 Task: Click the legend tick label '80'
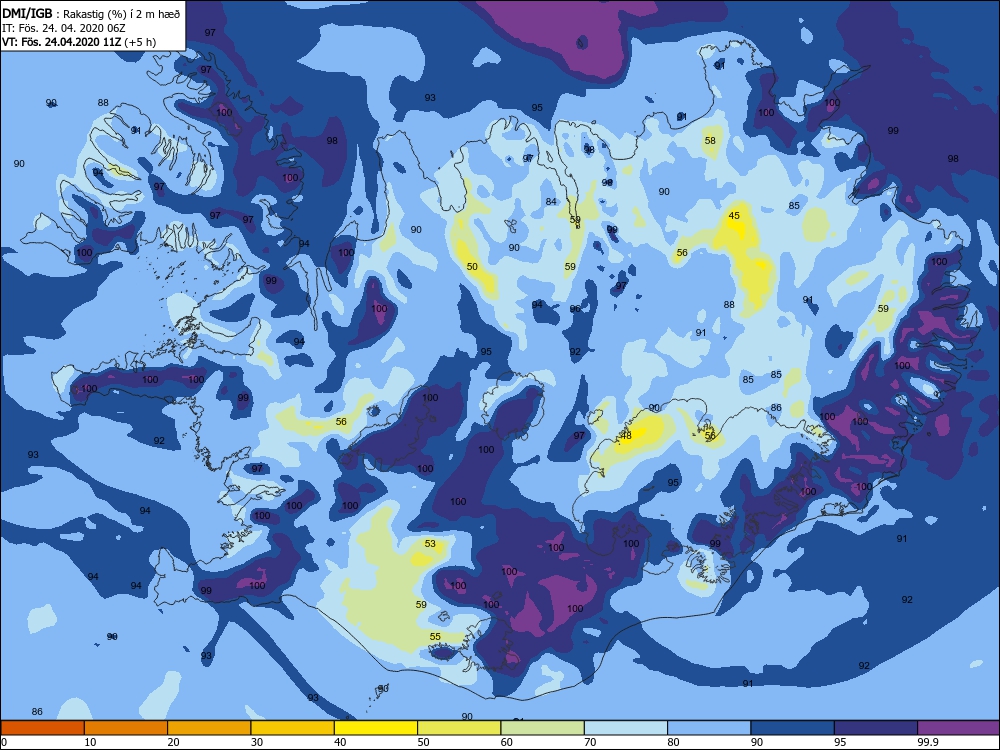673,742
